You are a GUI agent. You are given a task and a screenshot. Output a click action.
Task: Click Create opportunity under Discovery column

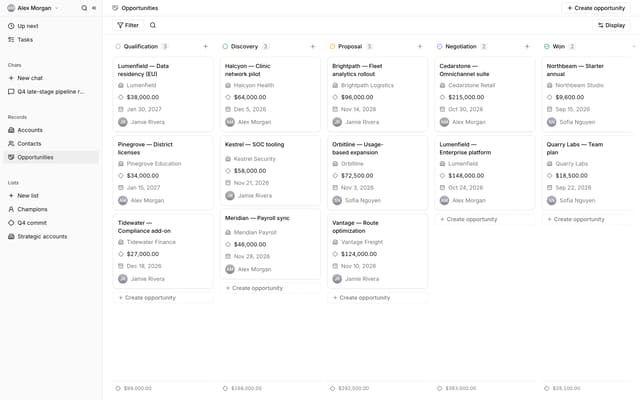point(270,288)
